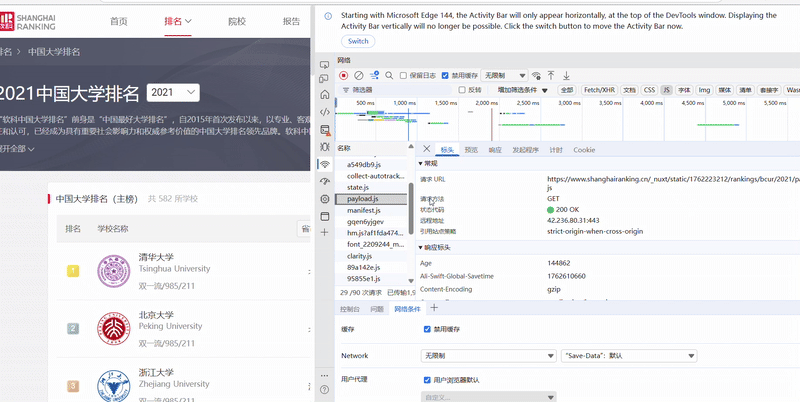
Task: Open 首页 in site navigation
Action: [x=119, y=21]
